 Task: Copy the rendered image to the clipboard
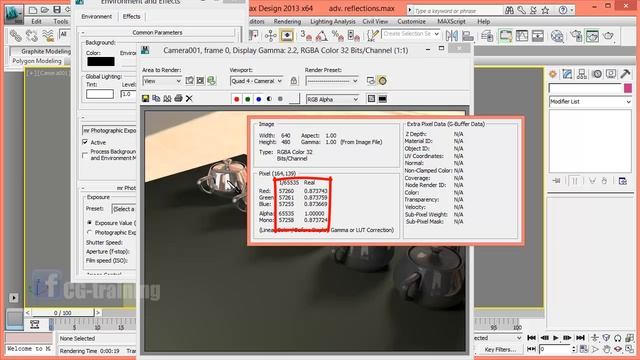point(156,98)
